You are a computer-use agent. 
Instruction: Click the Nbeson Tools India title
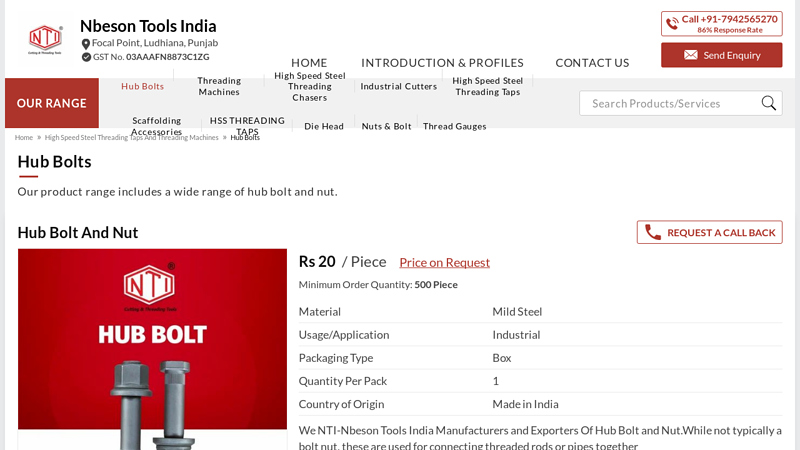click(148, 26)
